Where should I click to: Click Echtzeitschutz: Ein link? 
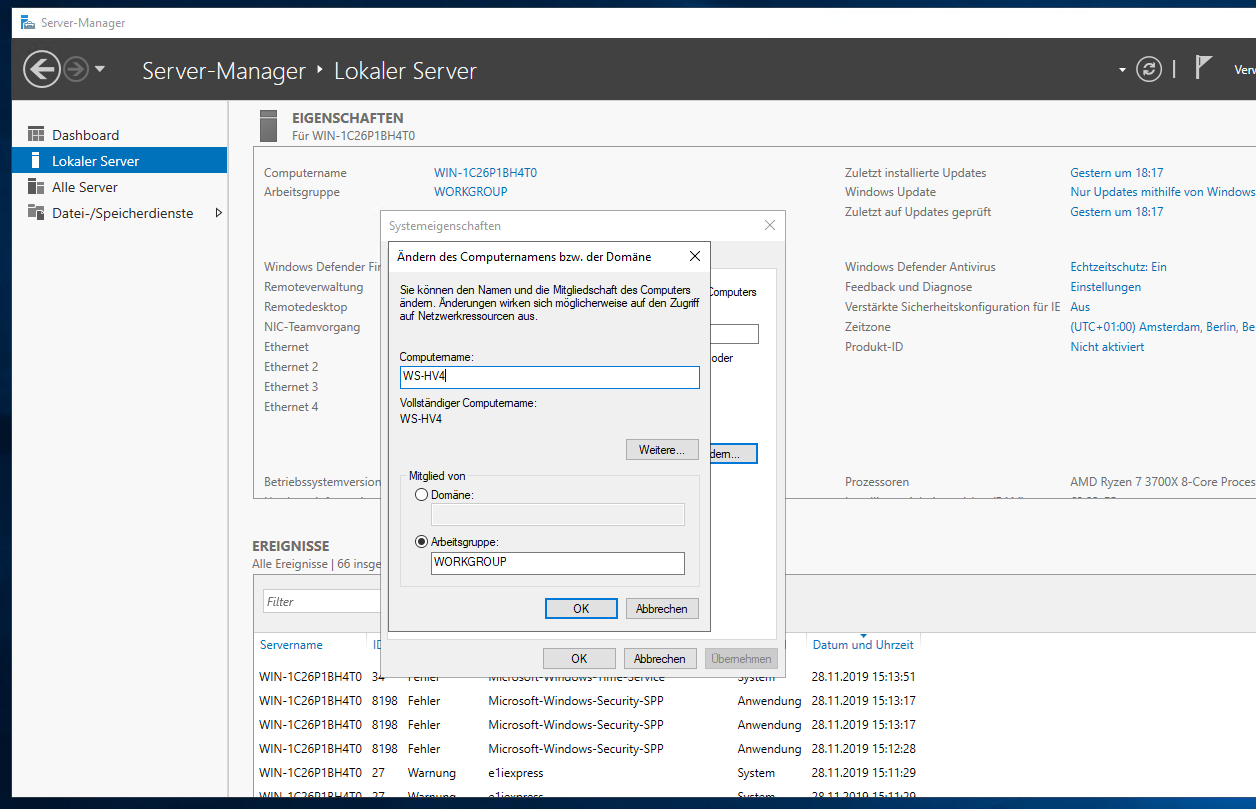(x=1118, y=267)
